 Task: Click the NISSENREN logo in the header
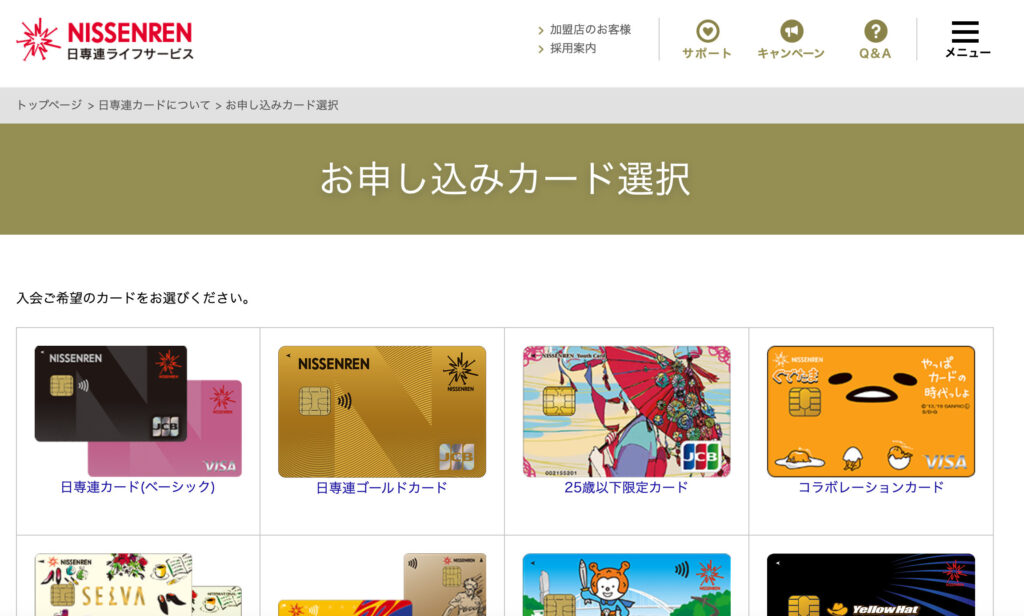104,40
